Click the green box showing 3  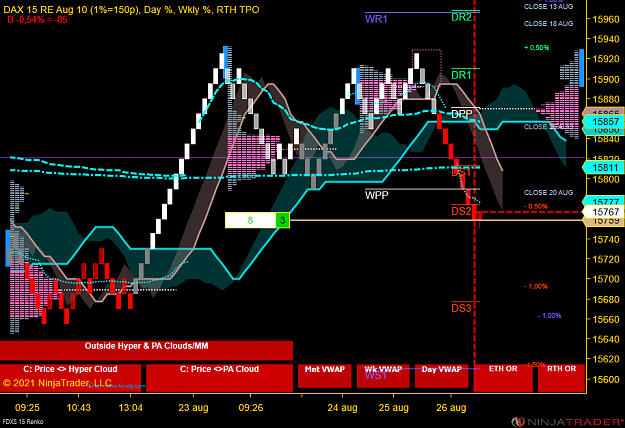pos(283,220)
